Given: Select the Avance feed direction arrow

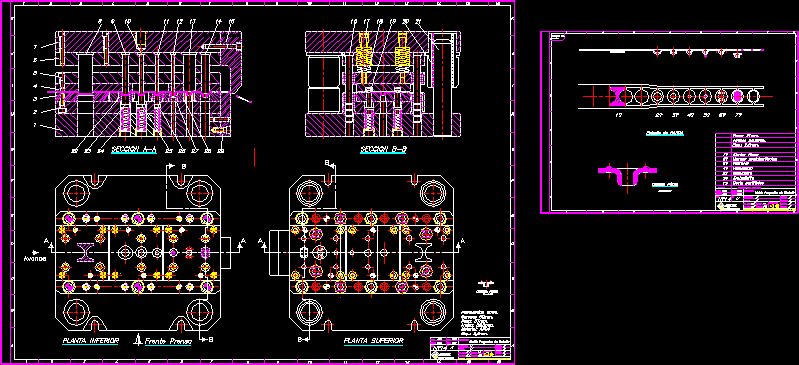Looking at the screenshot, I should [36, 252].
